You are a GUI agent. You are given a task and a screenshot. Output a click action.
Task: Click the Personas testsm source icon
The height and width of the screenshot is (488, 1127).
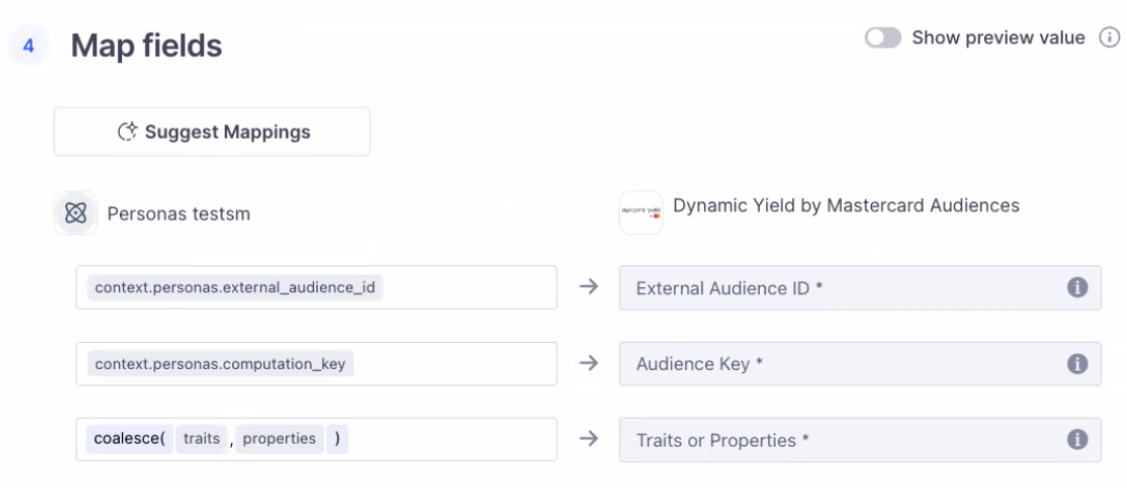point(75,213)
